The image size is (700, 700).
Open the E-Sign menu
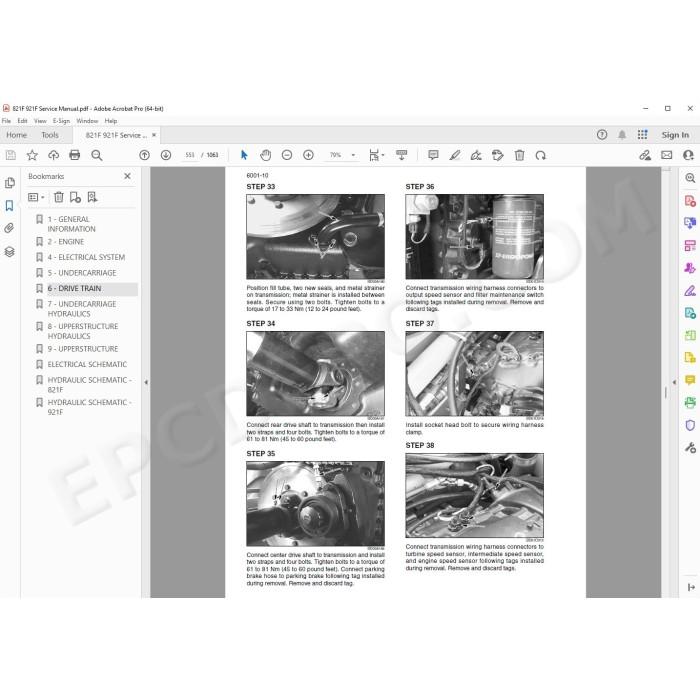[x=61, y=121]
